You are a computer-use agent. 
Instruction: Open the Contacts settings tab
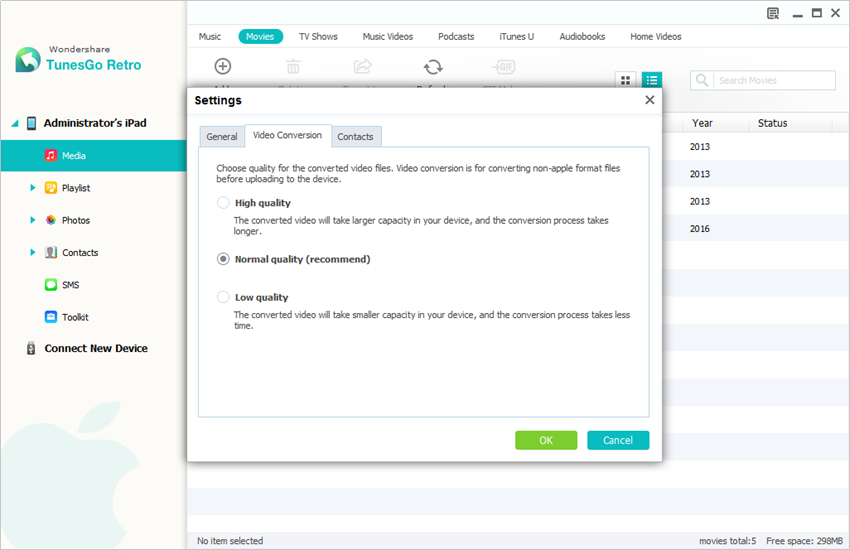[x=355, y=137]
